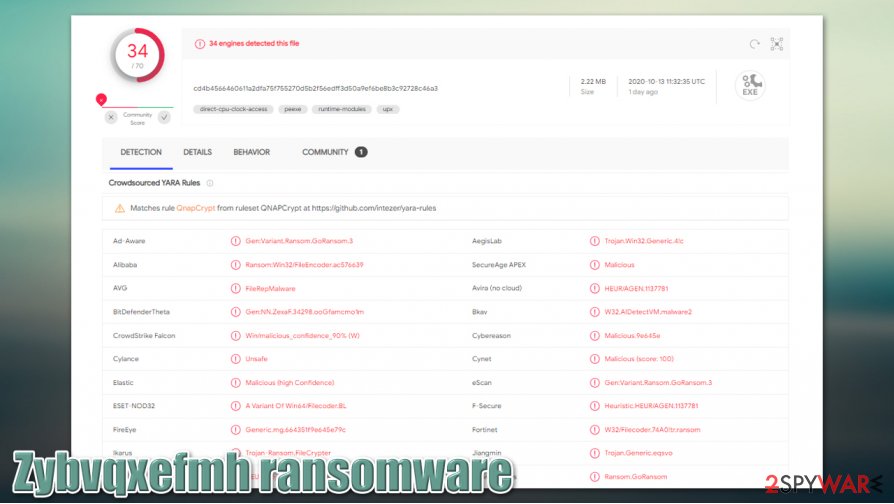Click 'Malicious (high Confidence)' result for Elastic
This screenshot has height=504, width=894.
[290, 383]
